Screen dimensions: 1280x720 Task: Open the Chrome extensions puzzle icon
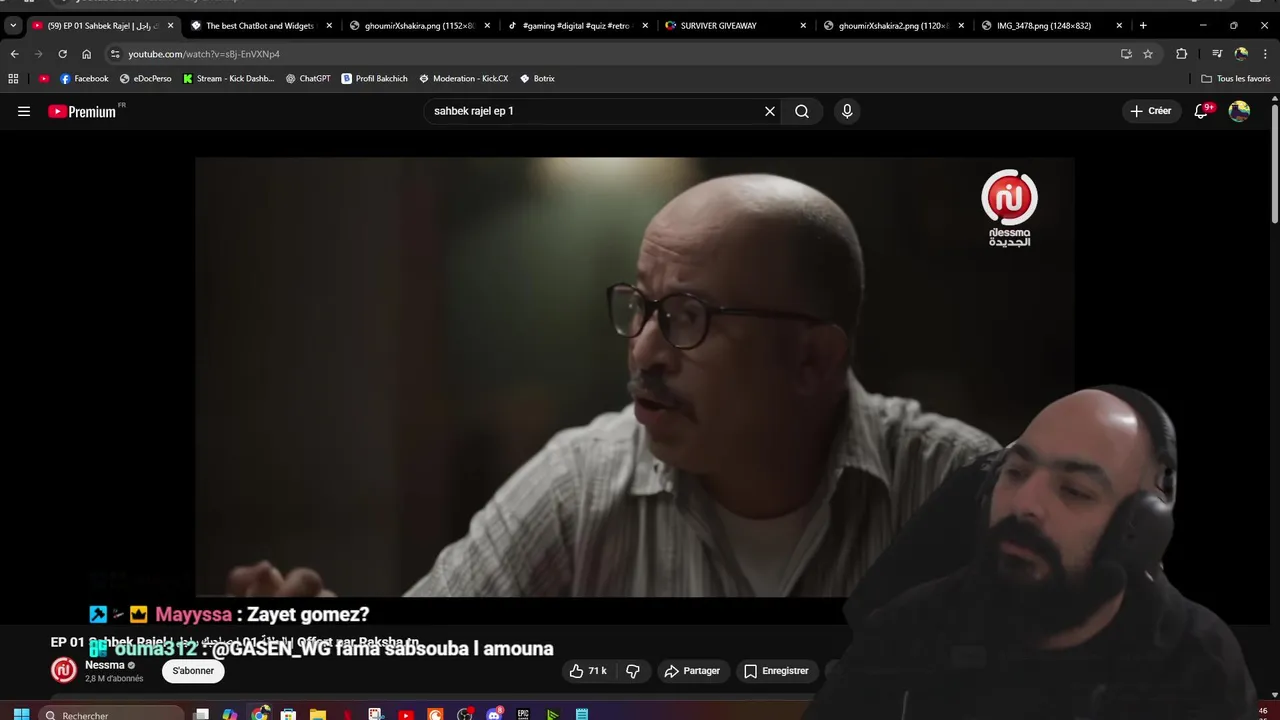pyautogui.click(x=1181, y=54)
